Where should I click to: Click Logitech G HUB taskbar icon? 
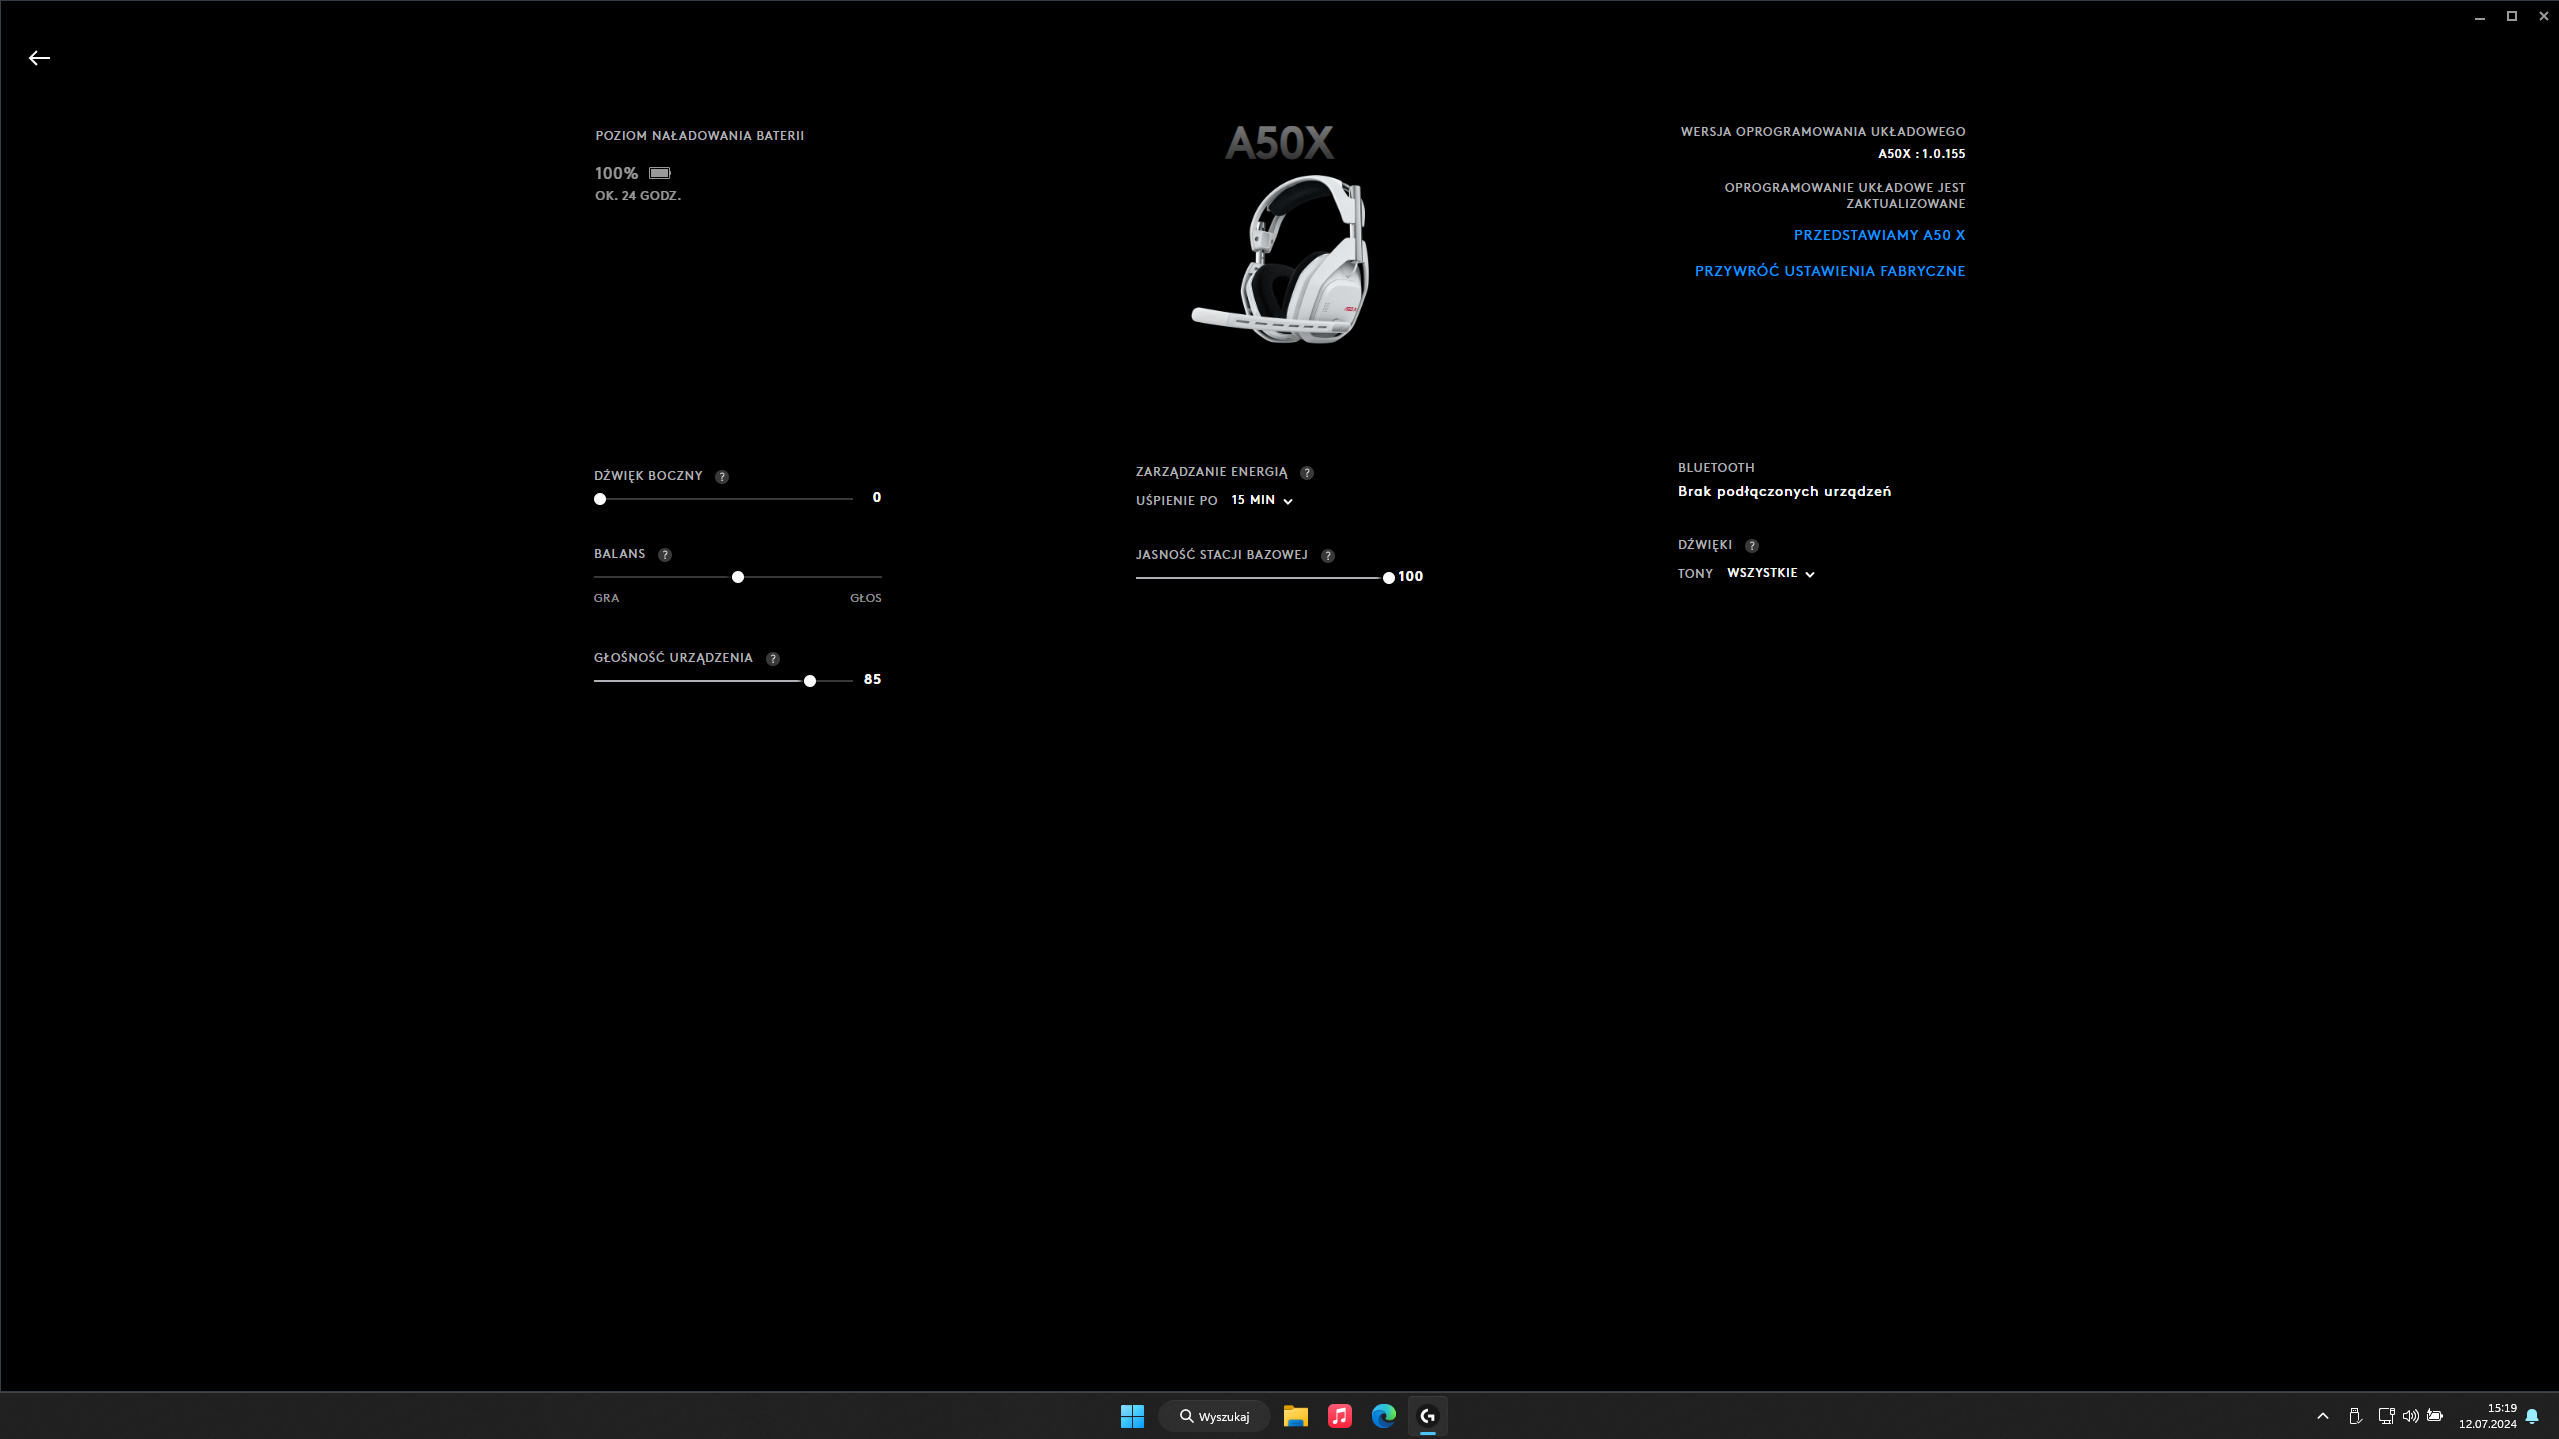1428,1416
